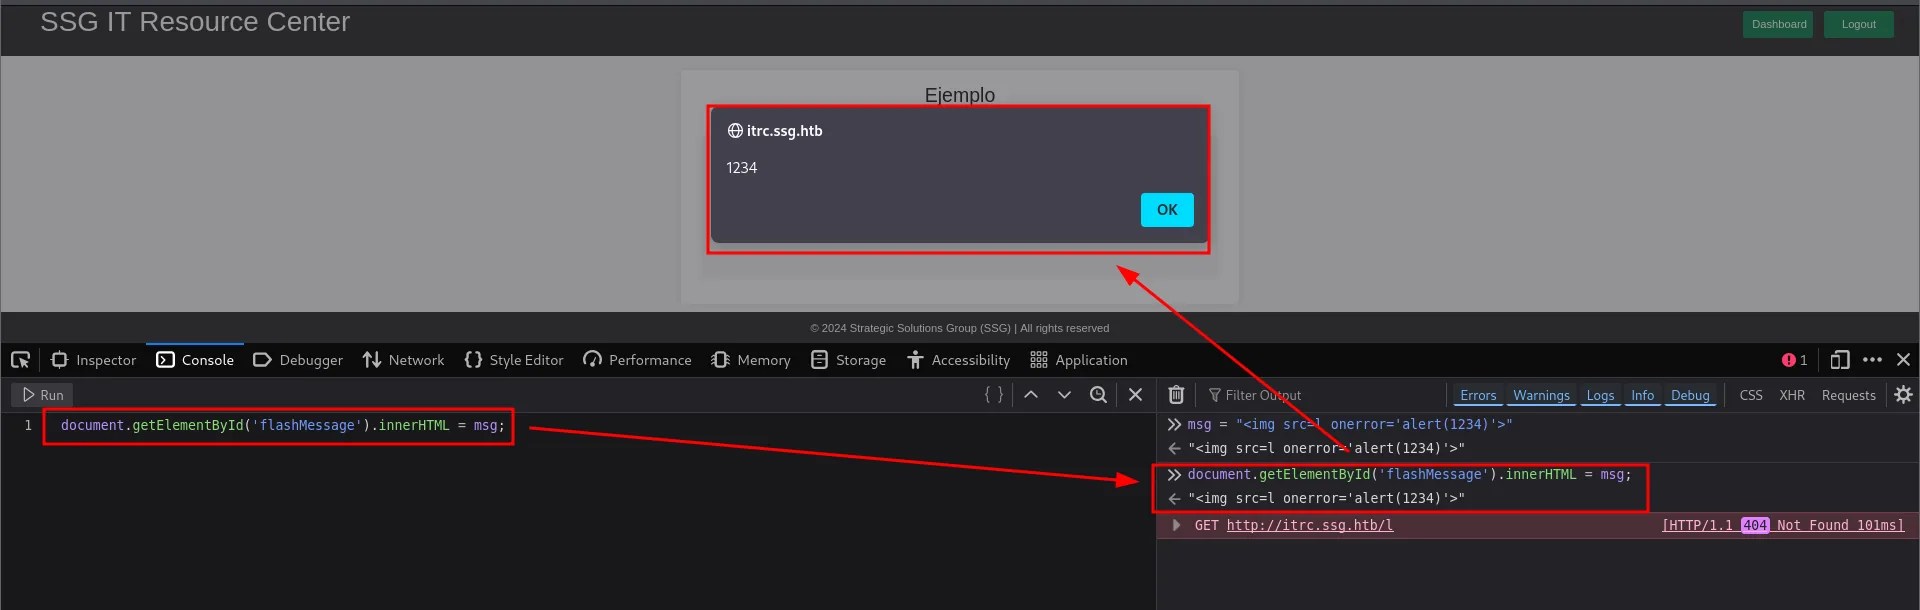Open the http://itrc.ssg.htb/l link
Image resolution: width=1920 pixels, height=610 pixels.
point(1309,525)
